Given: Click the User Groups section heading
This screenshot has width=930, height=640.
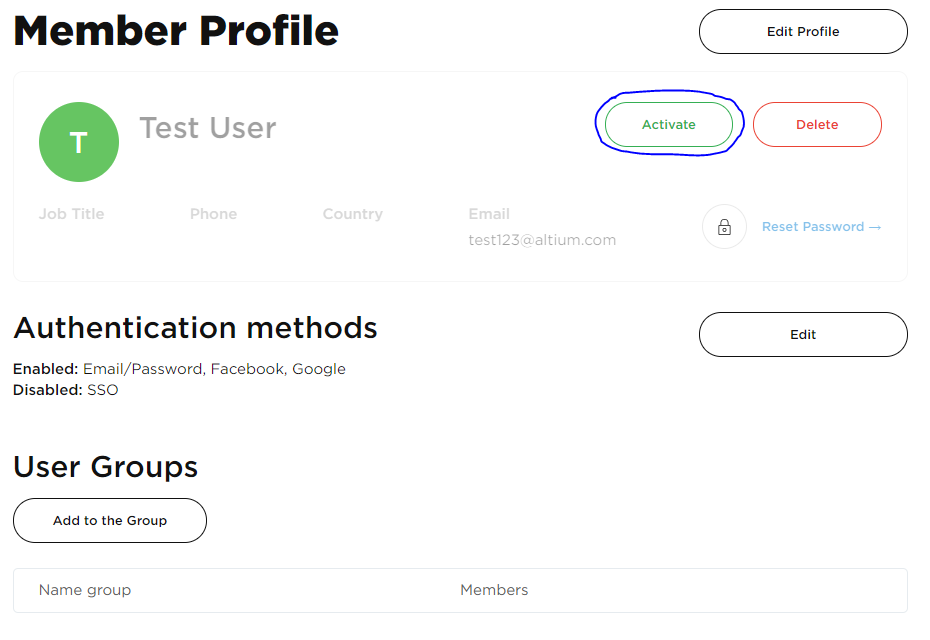Looking at the screenshot, I should [105, 467].
